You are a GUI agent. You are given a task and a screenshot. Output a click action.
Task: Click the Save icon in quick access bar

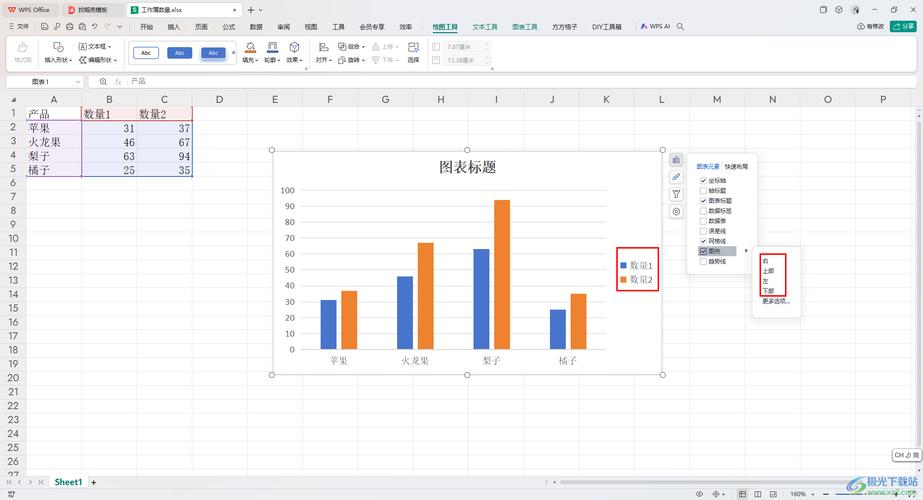coord(45,27)
